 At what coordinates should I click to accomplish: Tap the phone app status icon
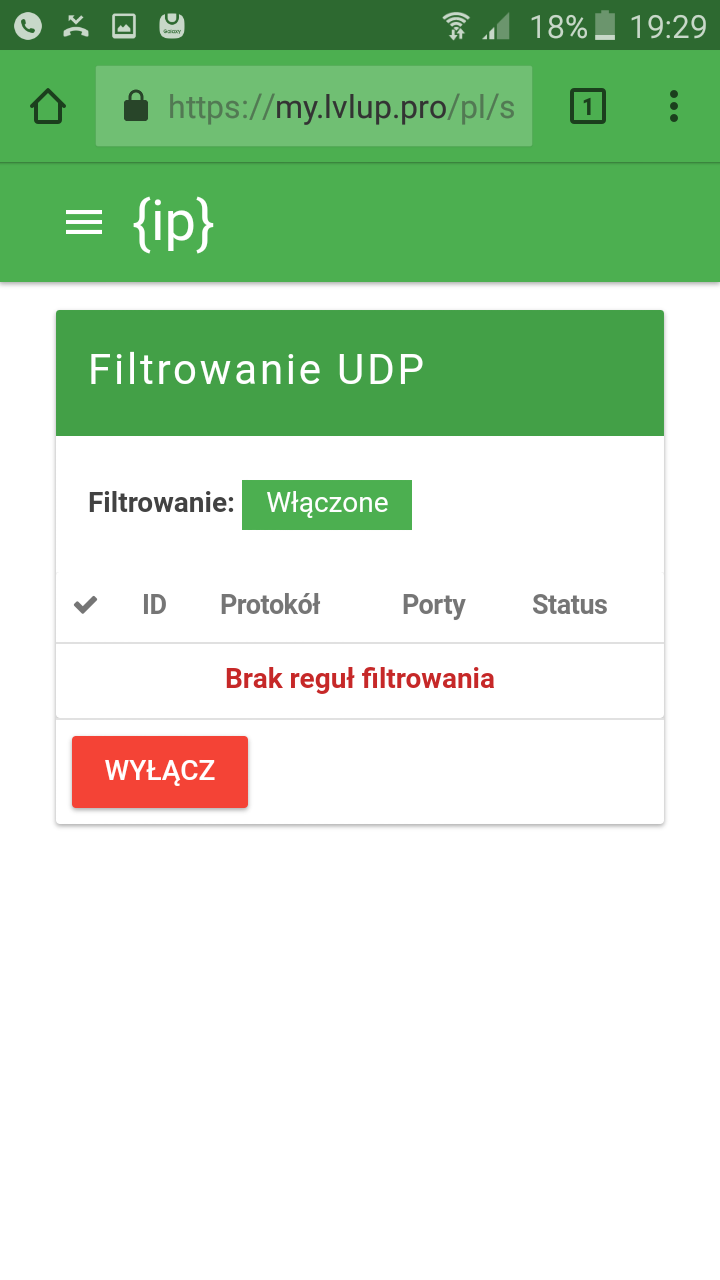click(x=28, y=25)
